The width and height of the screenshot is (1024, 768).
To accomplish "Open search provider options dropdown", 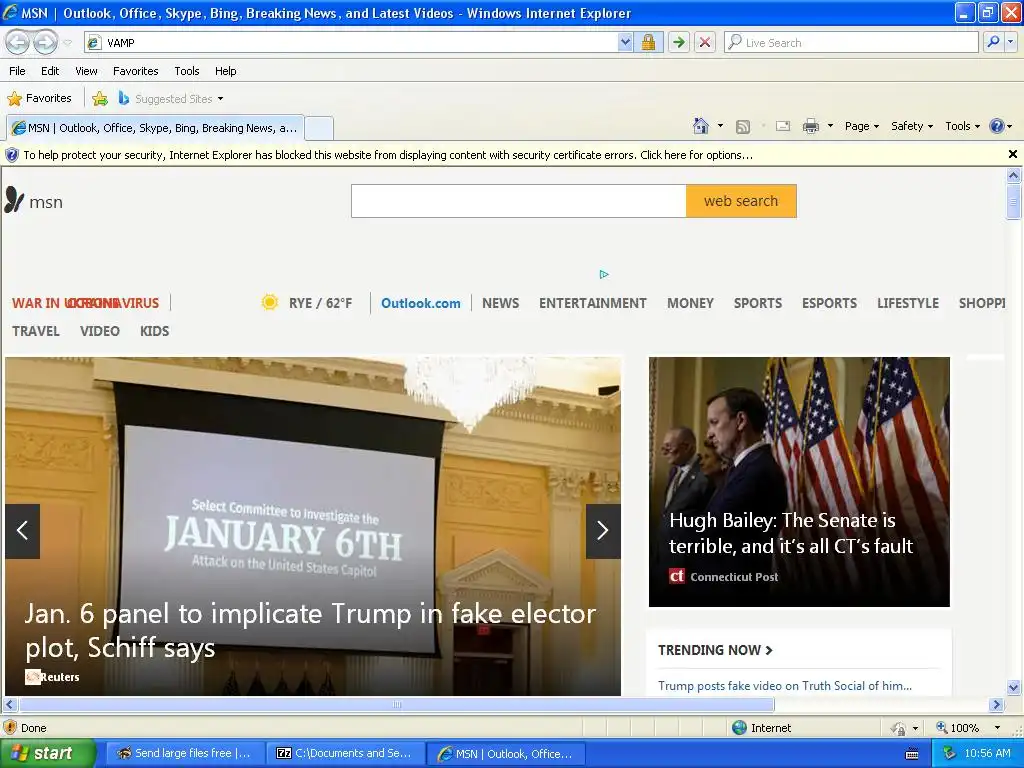I will (1011, 42).
